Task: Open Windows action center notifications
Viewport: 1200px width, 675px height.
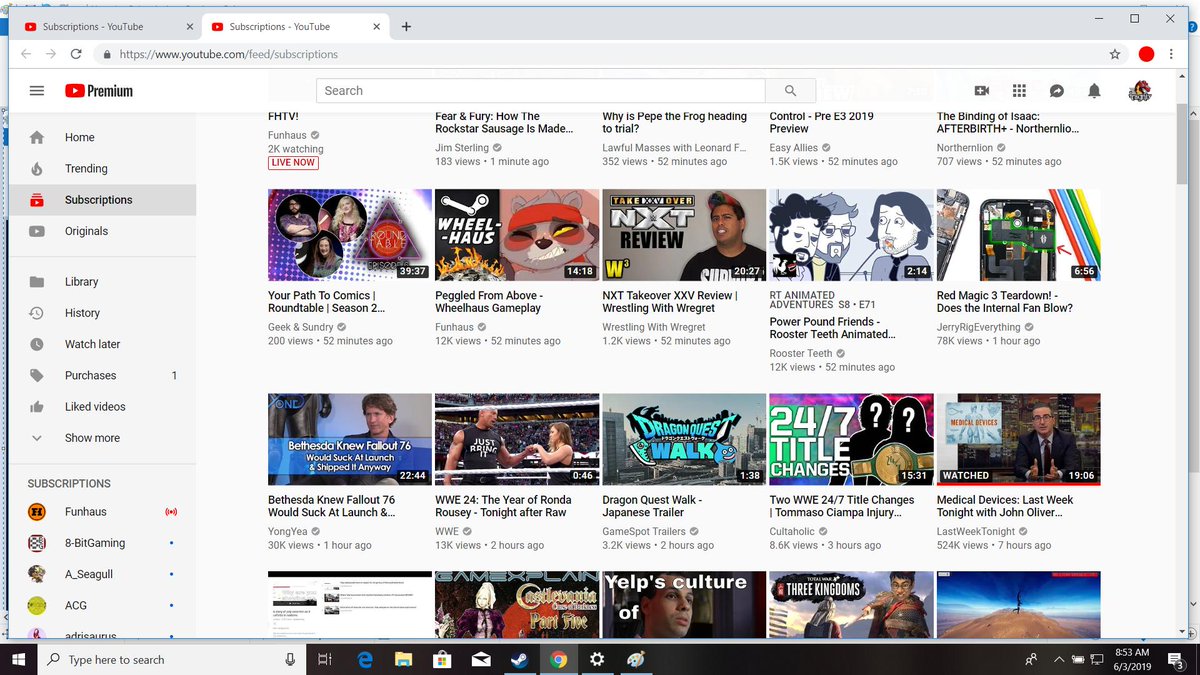Action: point(1176,659)
